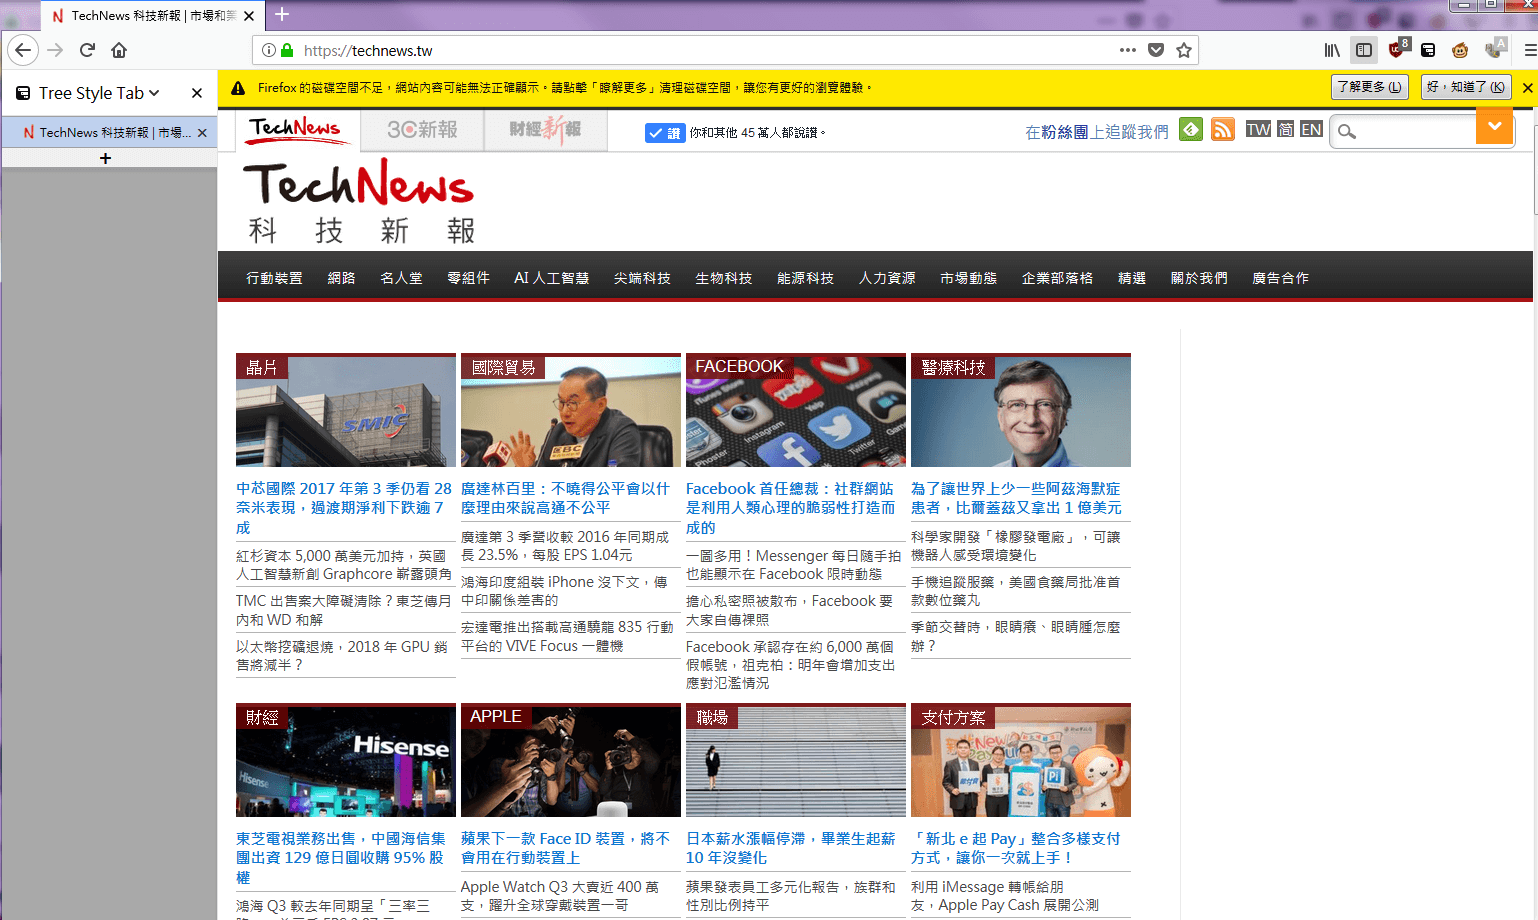Open 能源科技 menu item
This screenshot has height=920, width=1538.
click(x=805, y=278)
